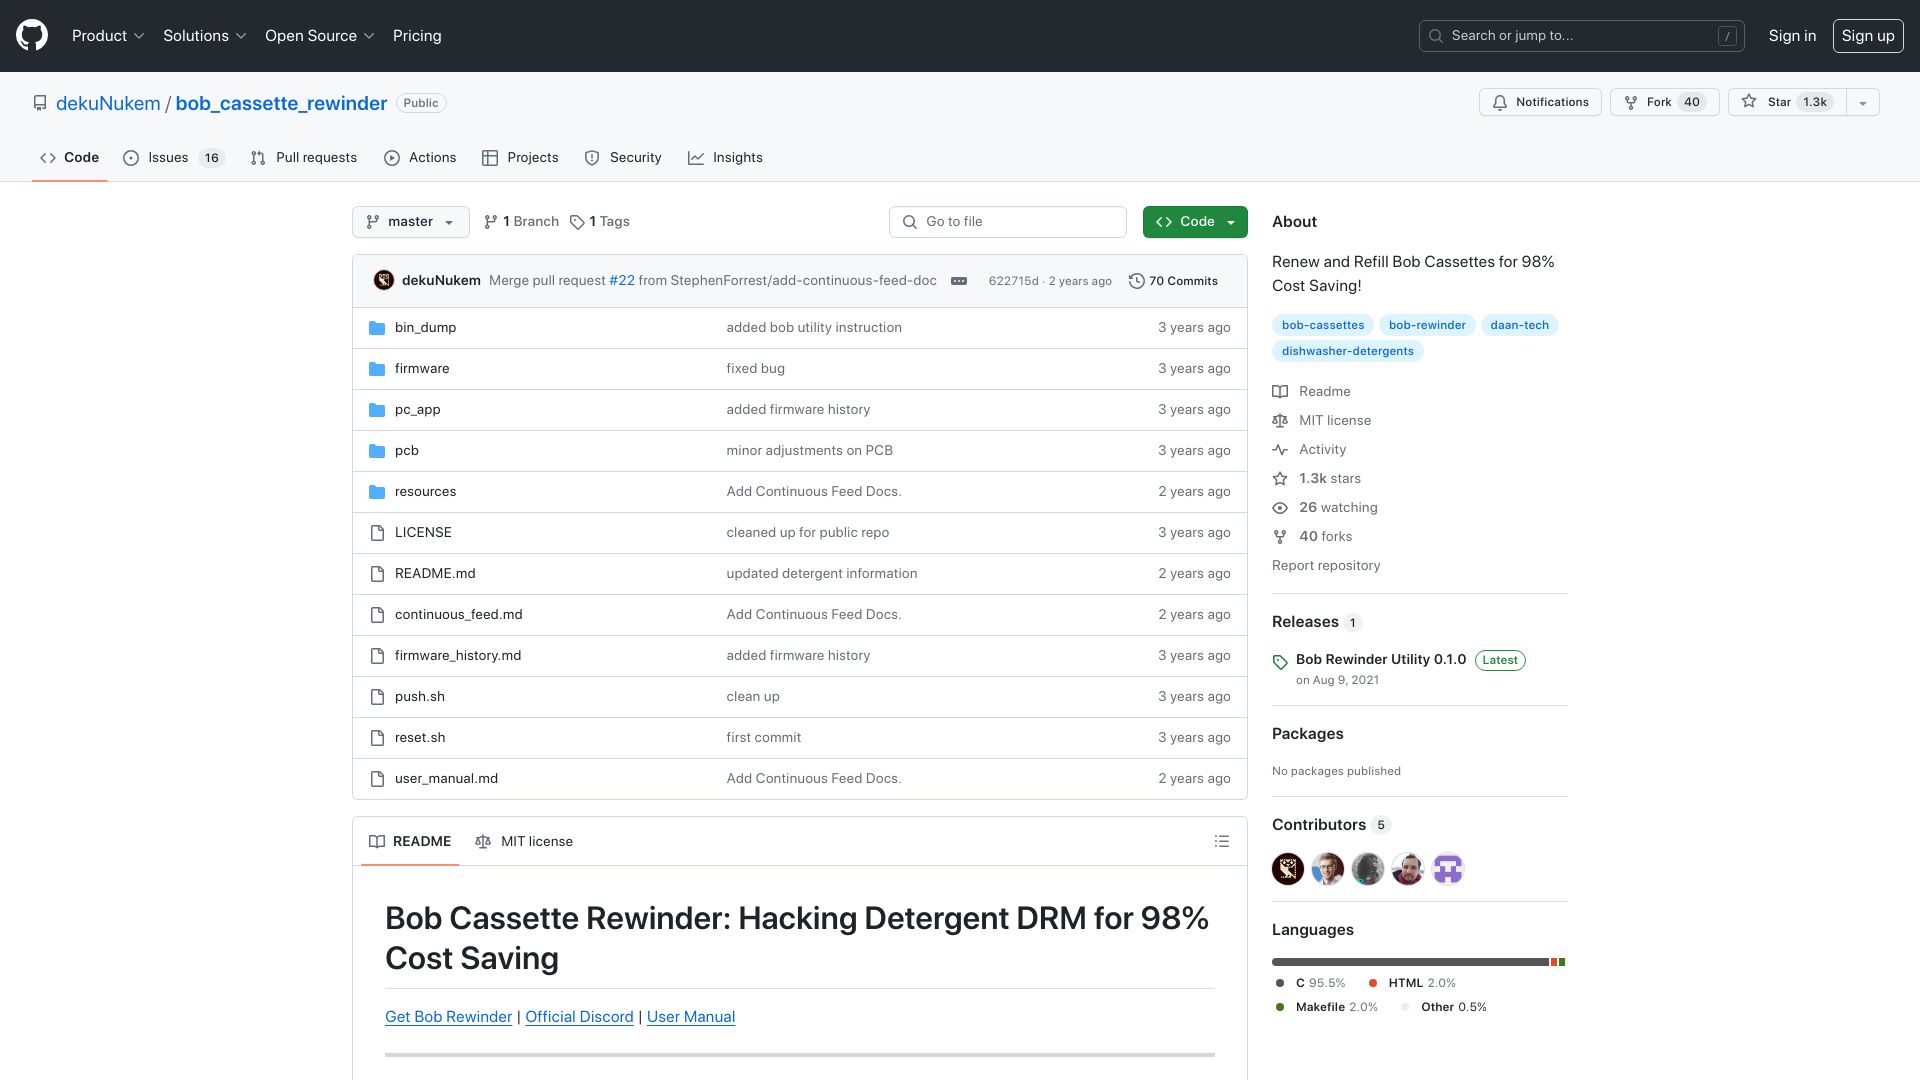The image size is (1920, 1080).
Task: Switch to the Issues tab
Action: tap(174, 158)
